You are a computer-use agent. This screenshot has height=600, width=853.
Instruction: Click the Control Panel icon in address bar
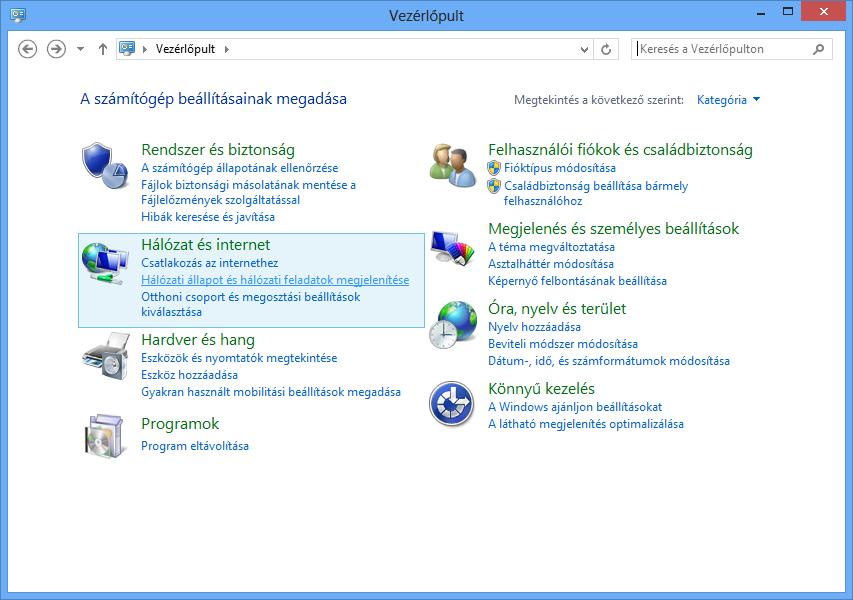(127, 48)
